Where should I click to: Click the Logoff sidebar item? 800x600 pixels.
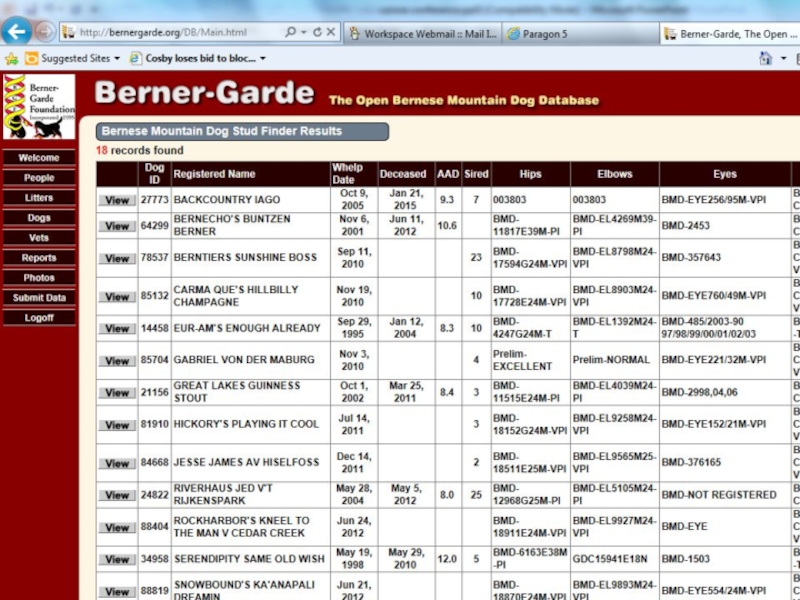pos(39,317)
